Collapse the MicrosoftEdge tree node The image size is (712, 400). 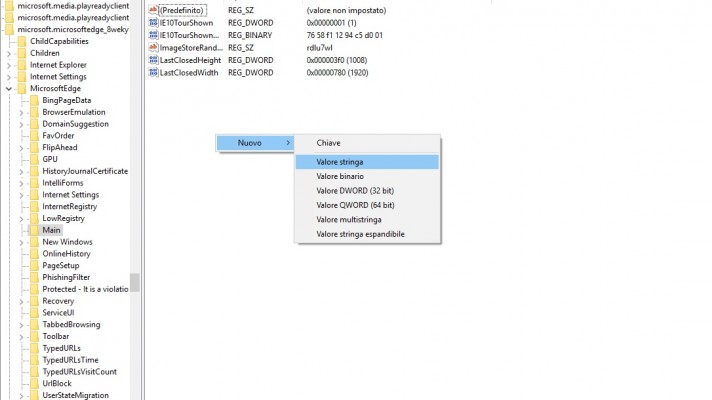(9, 89)
